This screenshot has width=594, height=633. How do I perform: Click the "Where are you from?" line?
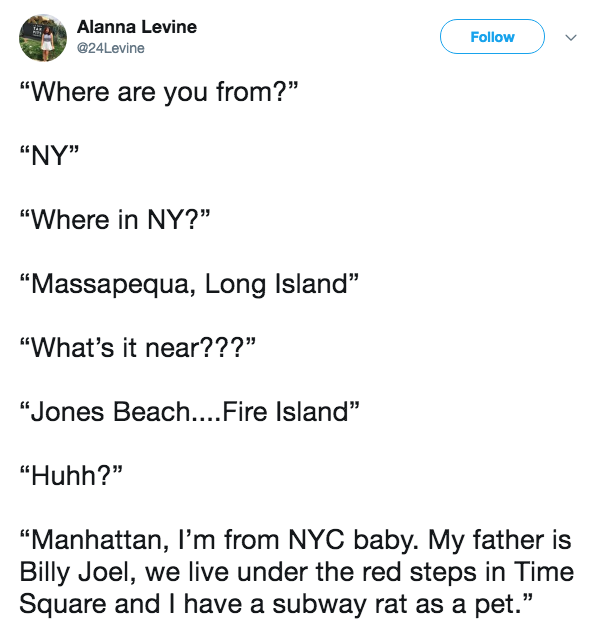point(159,92)
